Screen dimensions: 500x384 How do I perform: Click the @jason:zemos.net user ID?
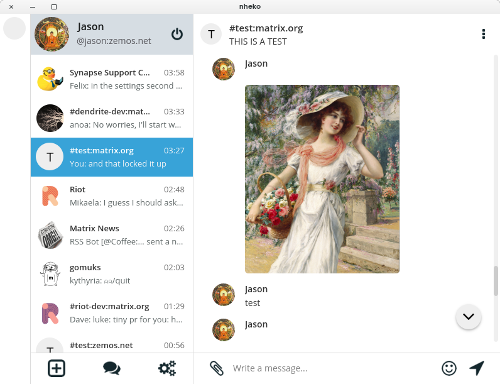tap(114, 41)
